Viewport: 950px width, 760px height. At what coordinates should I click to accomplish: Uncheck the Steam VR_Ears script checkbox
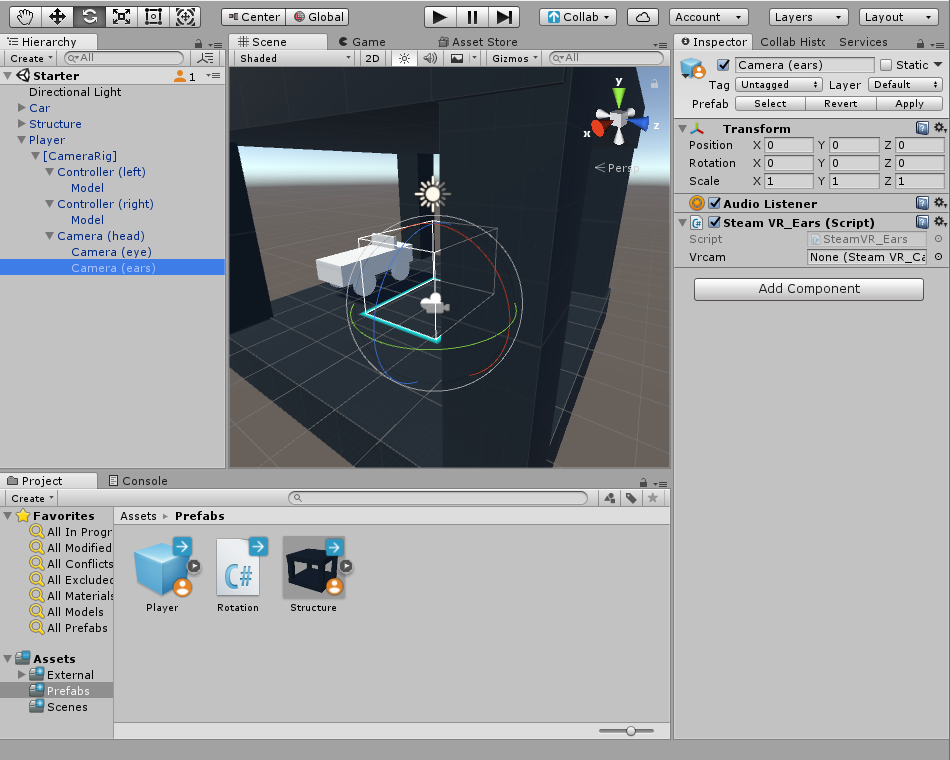coord(714,223)
